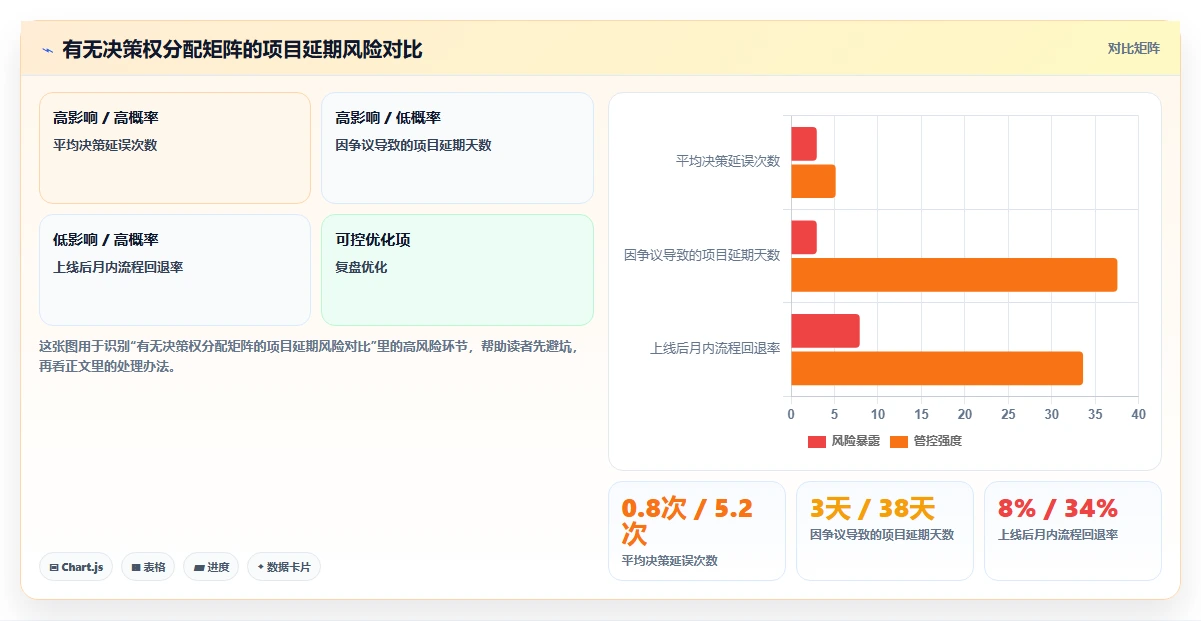The height and width of the screenshot is (621, 1201).
Task: Open the 3天 / 38天 data card
Action: 885,531
